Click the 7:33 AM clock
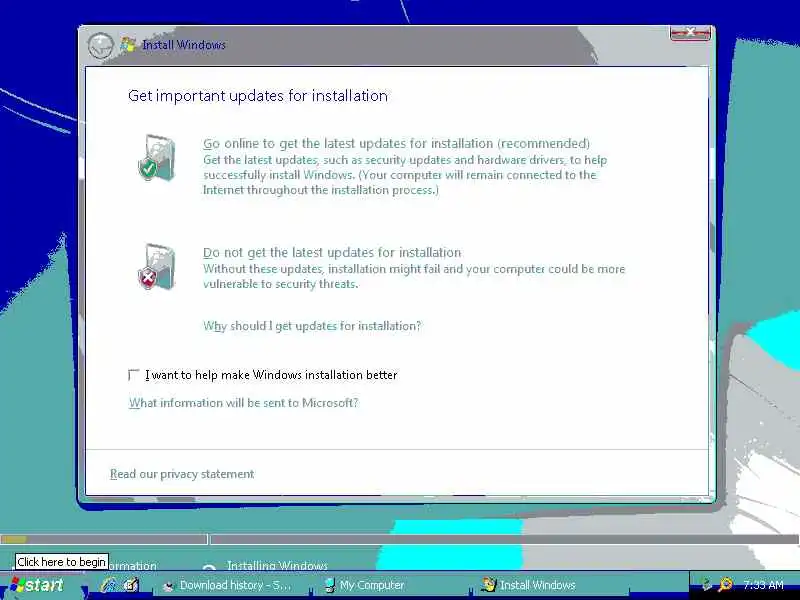 [x=763, y=585]
